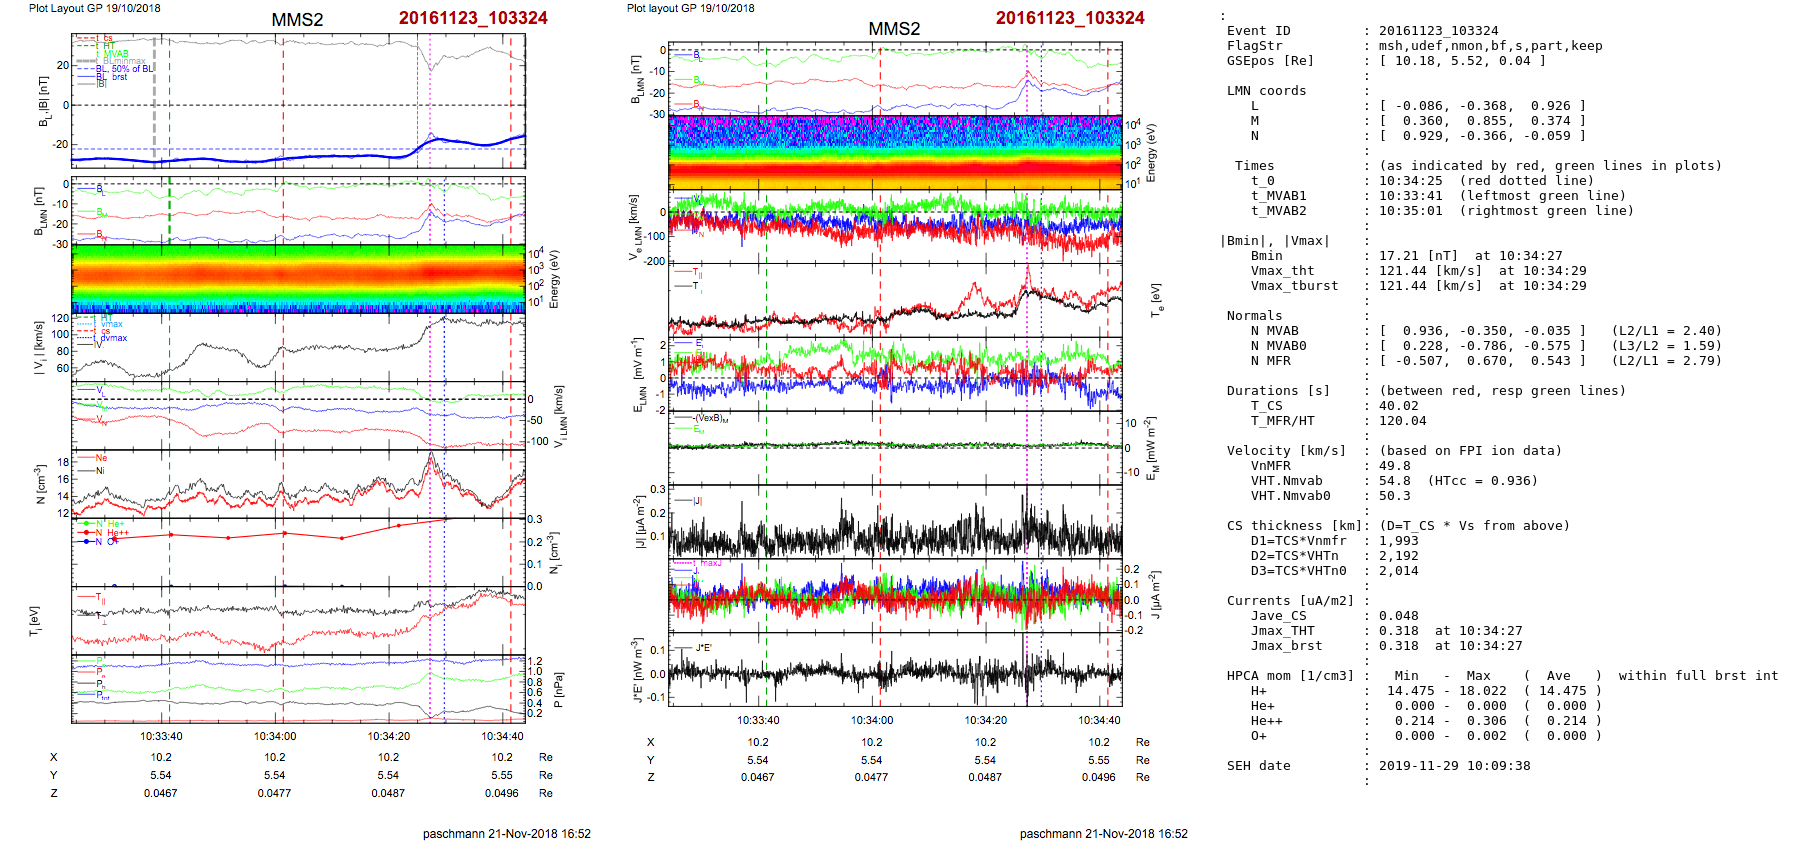This screenshot has width=1804, height=841.
Task: Click the red 20161123_103324 heading on the right plot
Action: pyautogui.click(x=1069, y=18)
